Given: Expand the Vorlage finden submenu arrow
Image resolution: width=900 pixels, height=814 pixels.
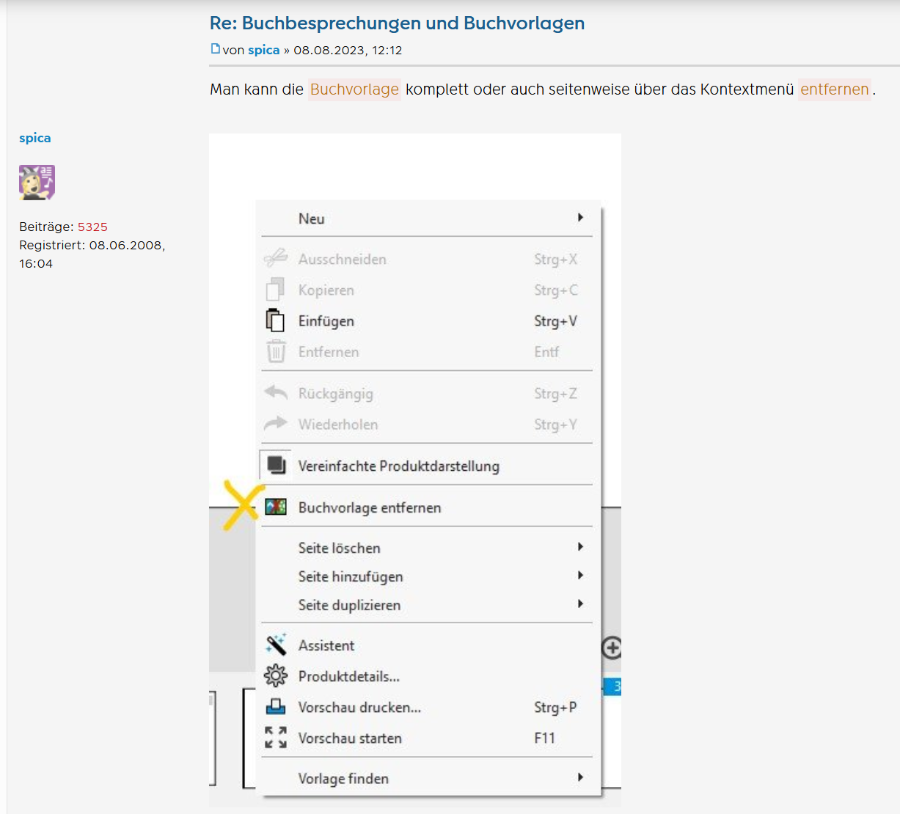Looking at the screenshot, I should pos(580,778).
